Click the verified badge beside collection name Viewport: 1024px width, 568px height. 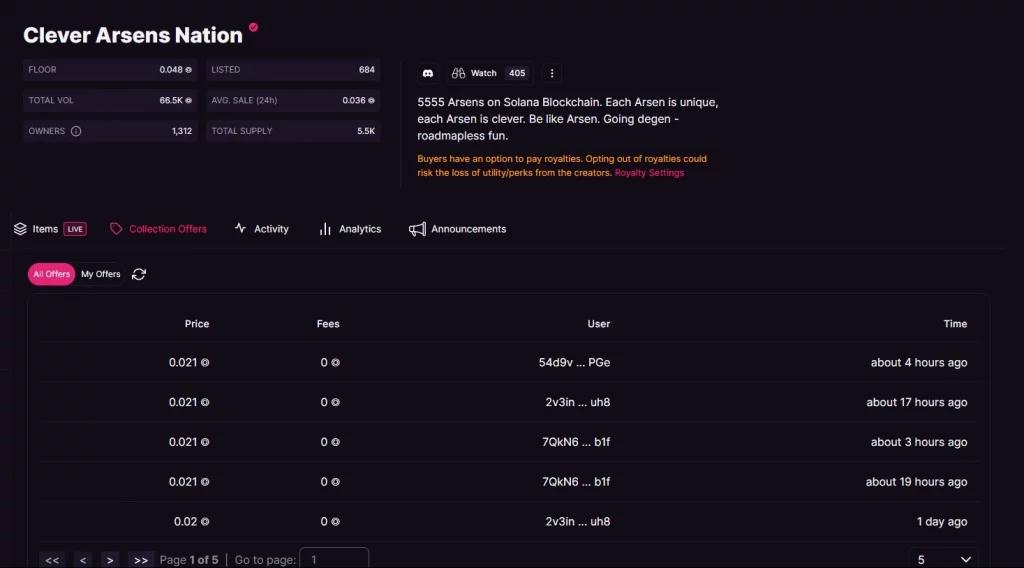253,28
